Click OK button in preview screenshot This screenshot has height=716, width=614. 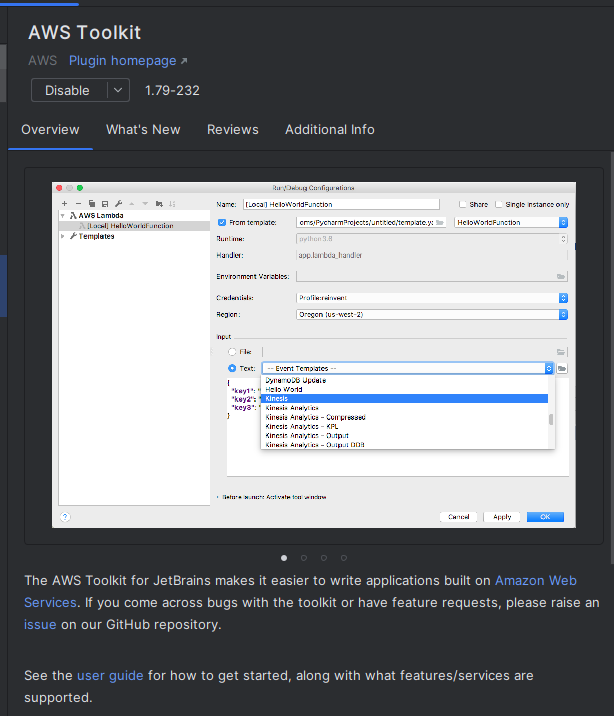545,517
